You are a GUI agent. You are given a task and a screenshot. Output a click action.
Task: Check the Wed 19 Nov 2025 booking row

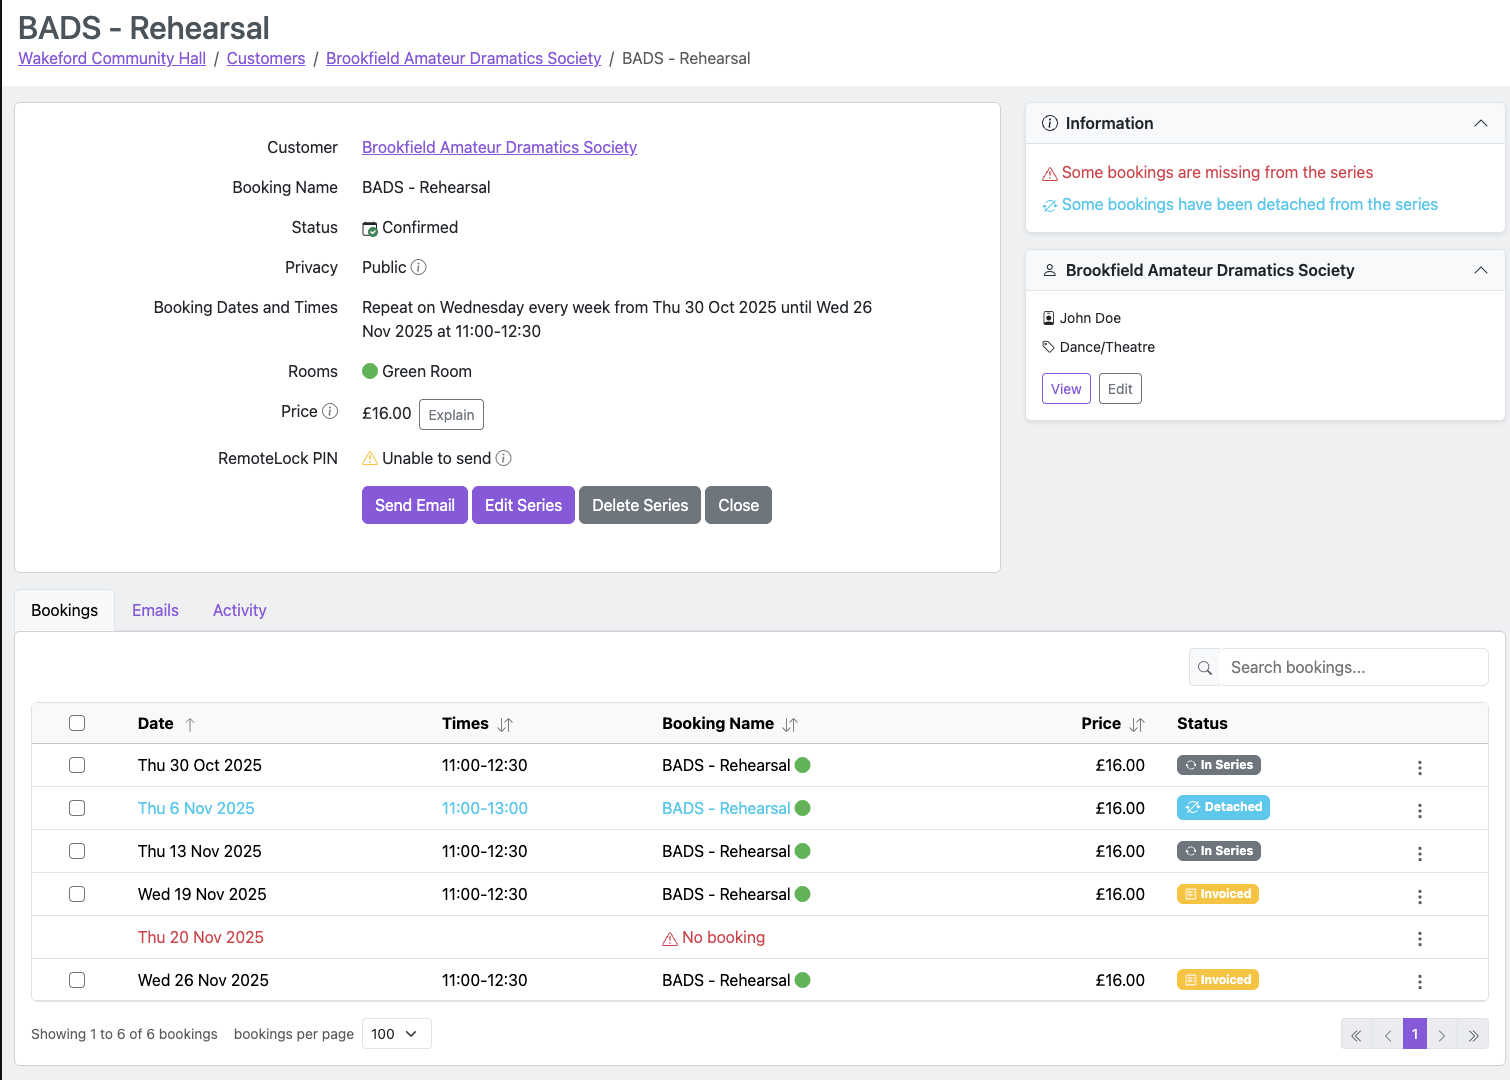(77, 894)
